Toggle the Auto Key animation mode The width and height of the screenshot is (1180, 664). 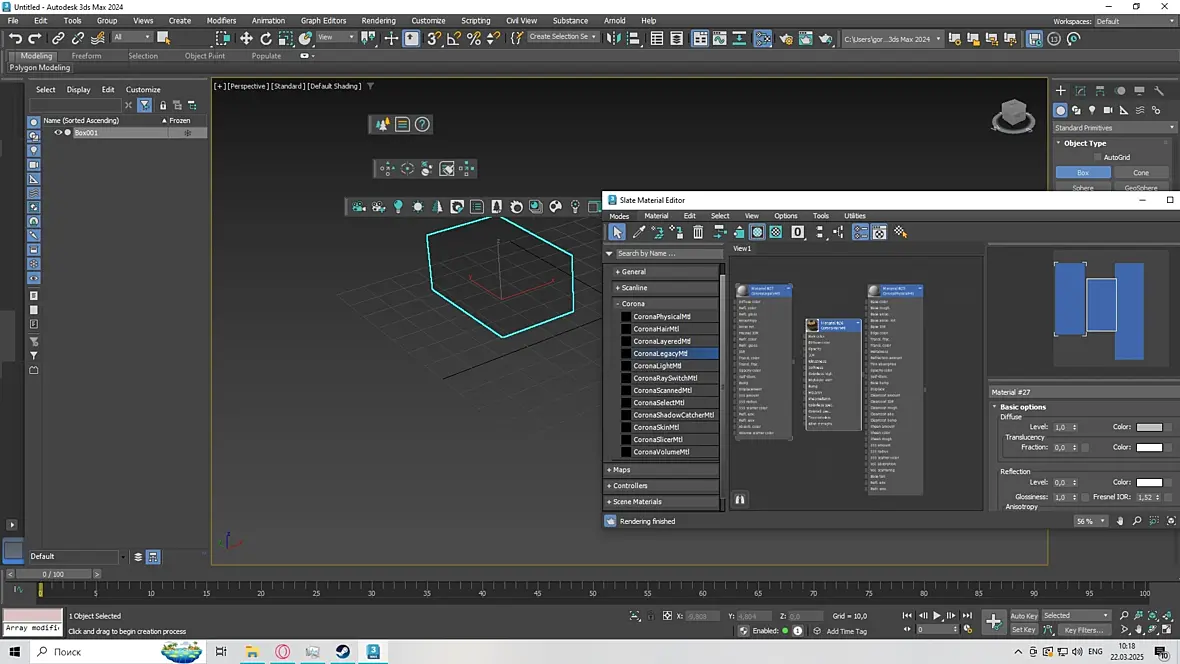(1024, 616)
